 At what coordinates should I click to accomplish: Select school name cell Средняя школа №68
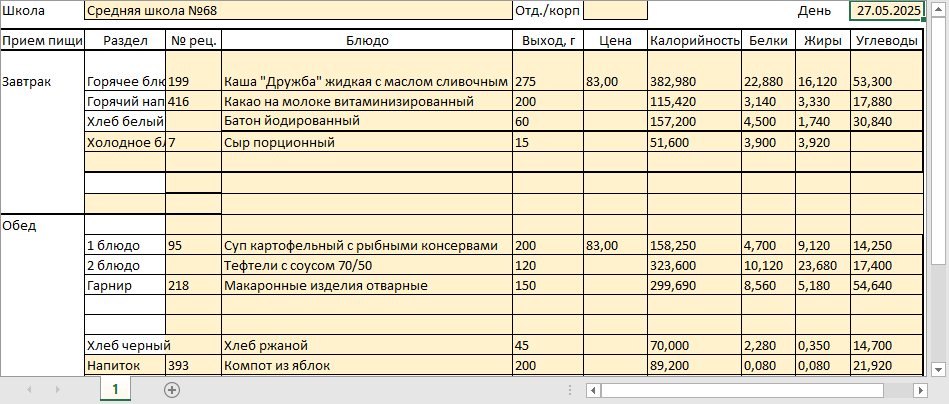coord(298,10)
